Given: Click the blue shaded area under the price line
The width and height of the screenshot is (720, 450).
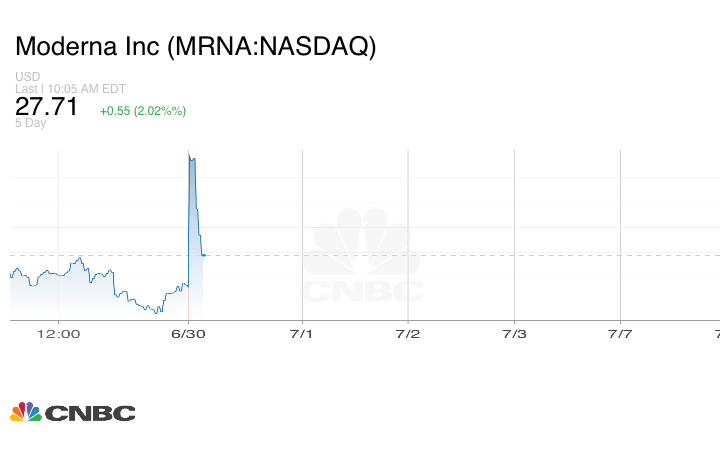Looking at the screenshot, I should (x=80, y=298).
